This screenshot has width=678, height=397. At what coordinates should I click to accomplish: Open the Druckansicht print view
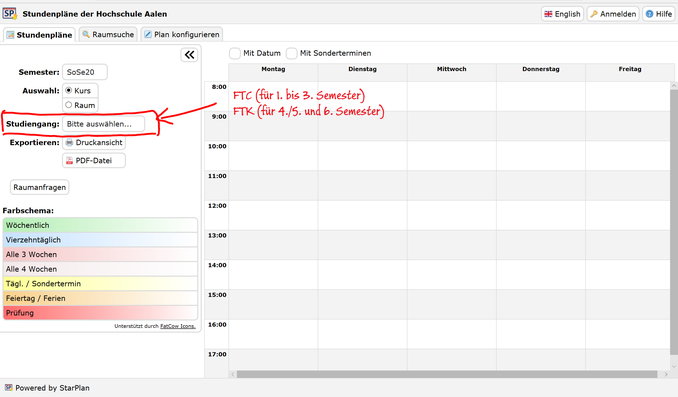[x=94, y=142]
